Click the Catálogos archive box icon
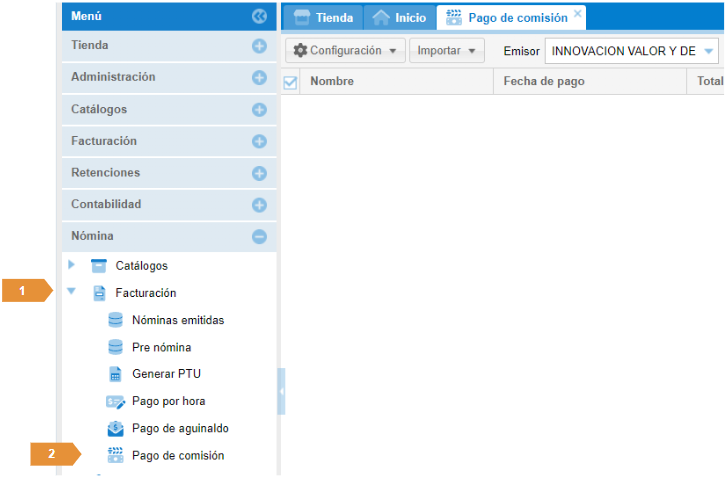This screenshot has width=728, height=483. pyautogui.click(x=99, y=266)
